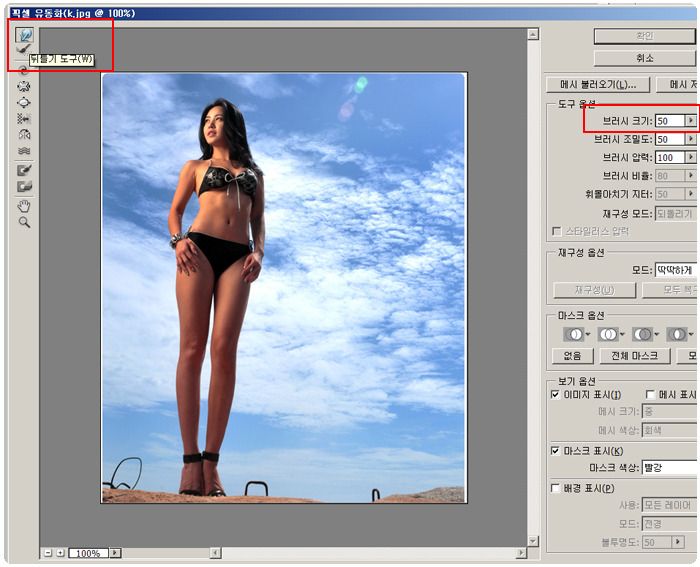
Task: Click the vertical scrollbar down arrow
Action: click(533, 541)
